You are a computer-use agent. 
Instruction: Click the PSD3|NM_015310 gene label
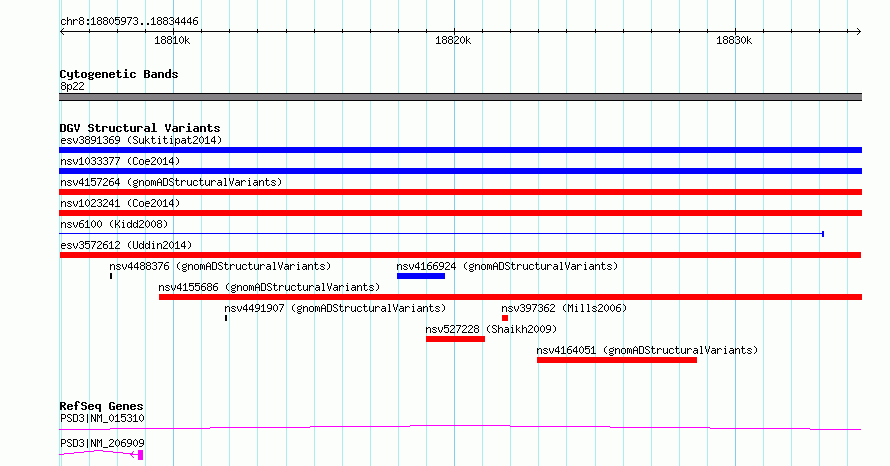(102, 418)
